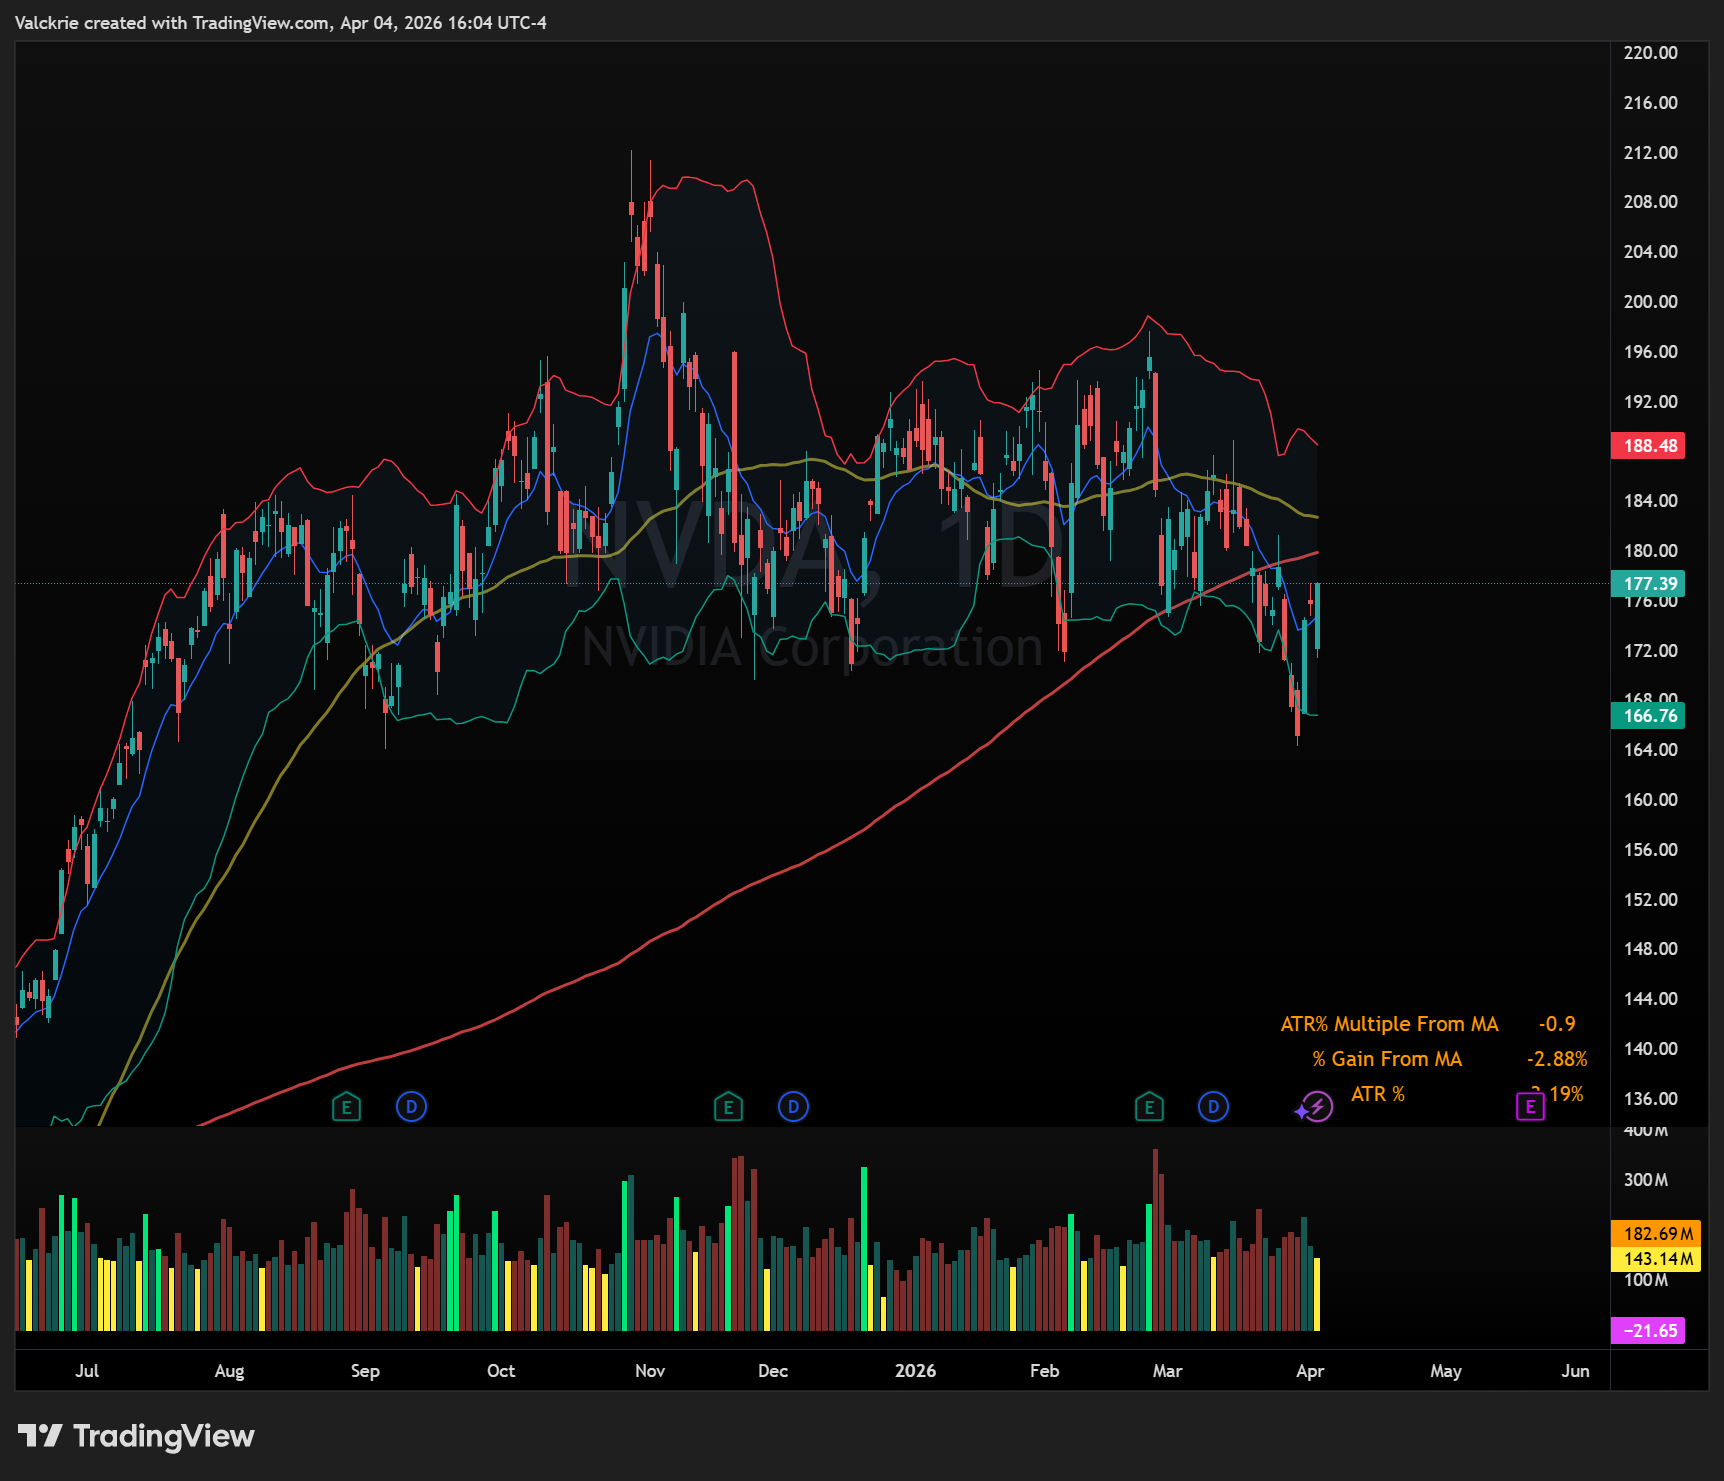The width and height of the screenshot is (1724, 1481).
Task: Click the 144.00 price axis tick
Action: point(1650,999)
